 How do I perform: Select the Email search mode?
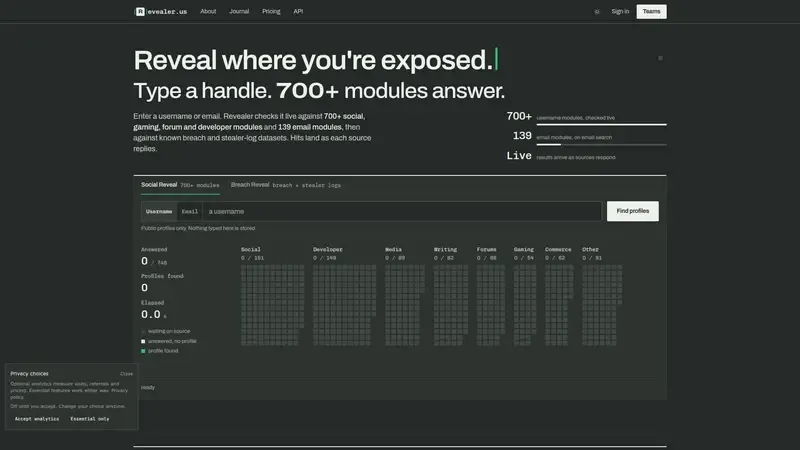[x=190, y=211]
